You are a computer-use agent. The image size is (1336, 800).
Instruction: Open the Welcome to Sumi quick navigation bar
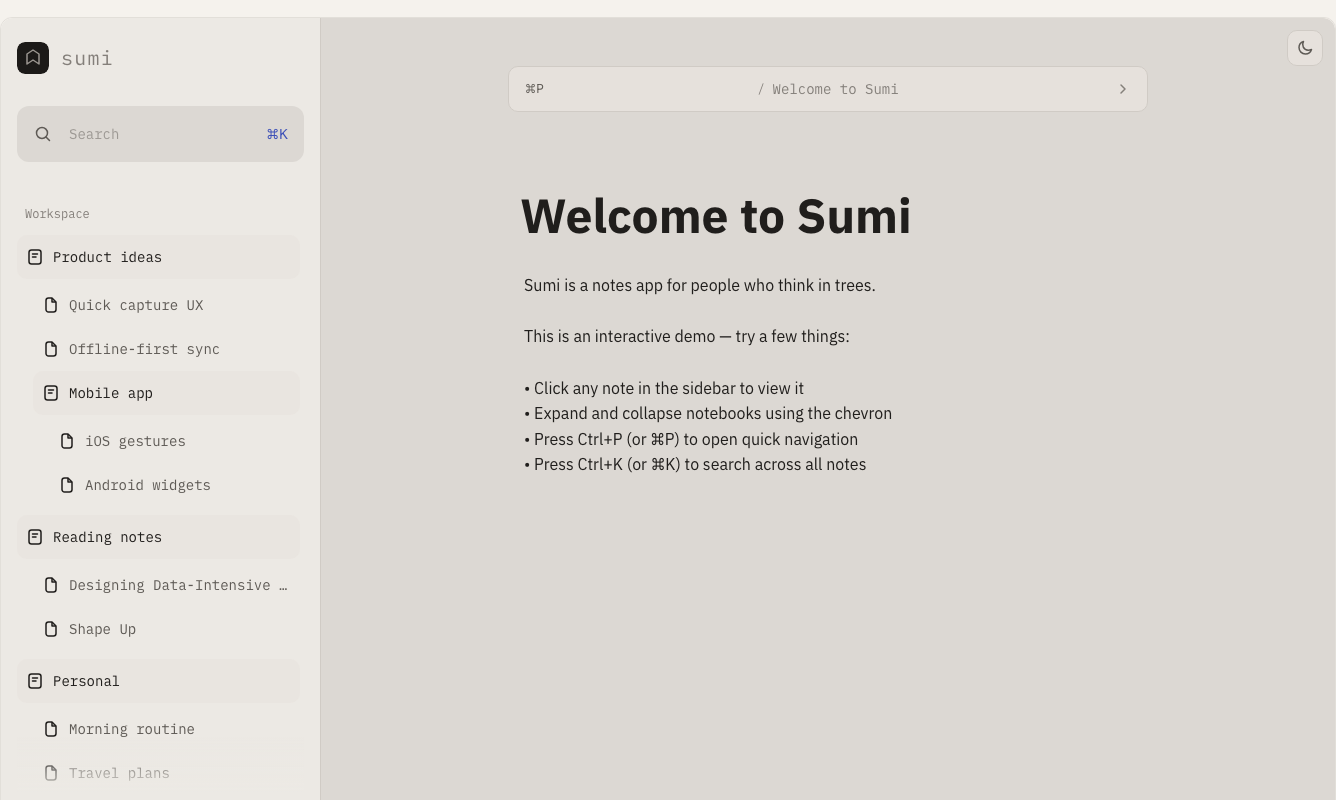[x=828, y=89]
